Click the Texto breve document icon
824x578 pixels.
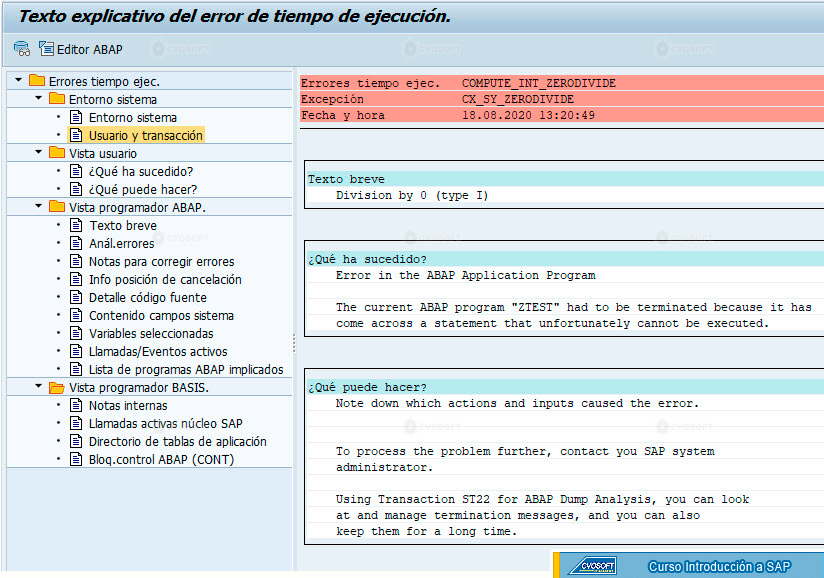click(76, 225)
